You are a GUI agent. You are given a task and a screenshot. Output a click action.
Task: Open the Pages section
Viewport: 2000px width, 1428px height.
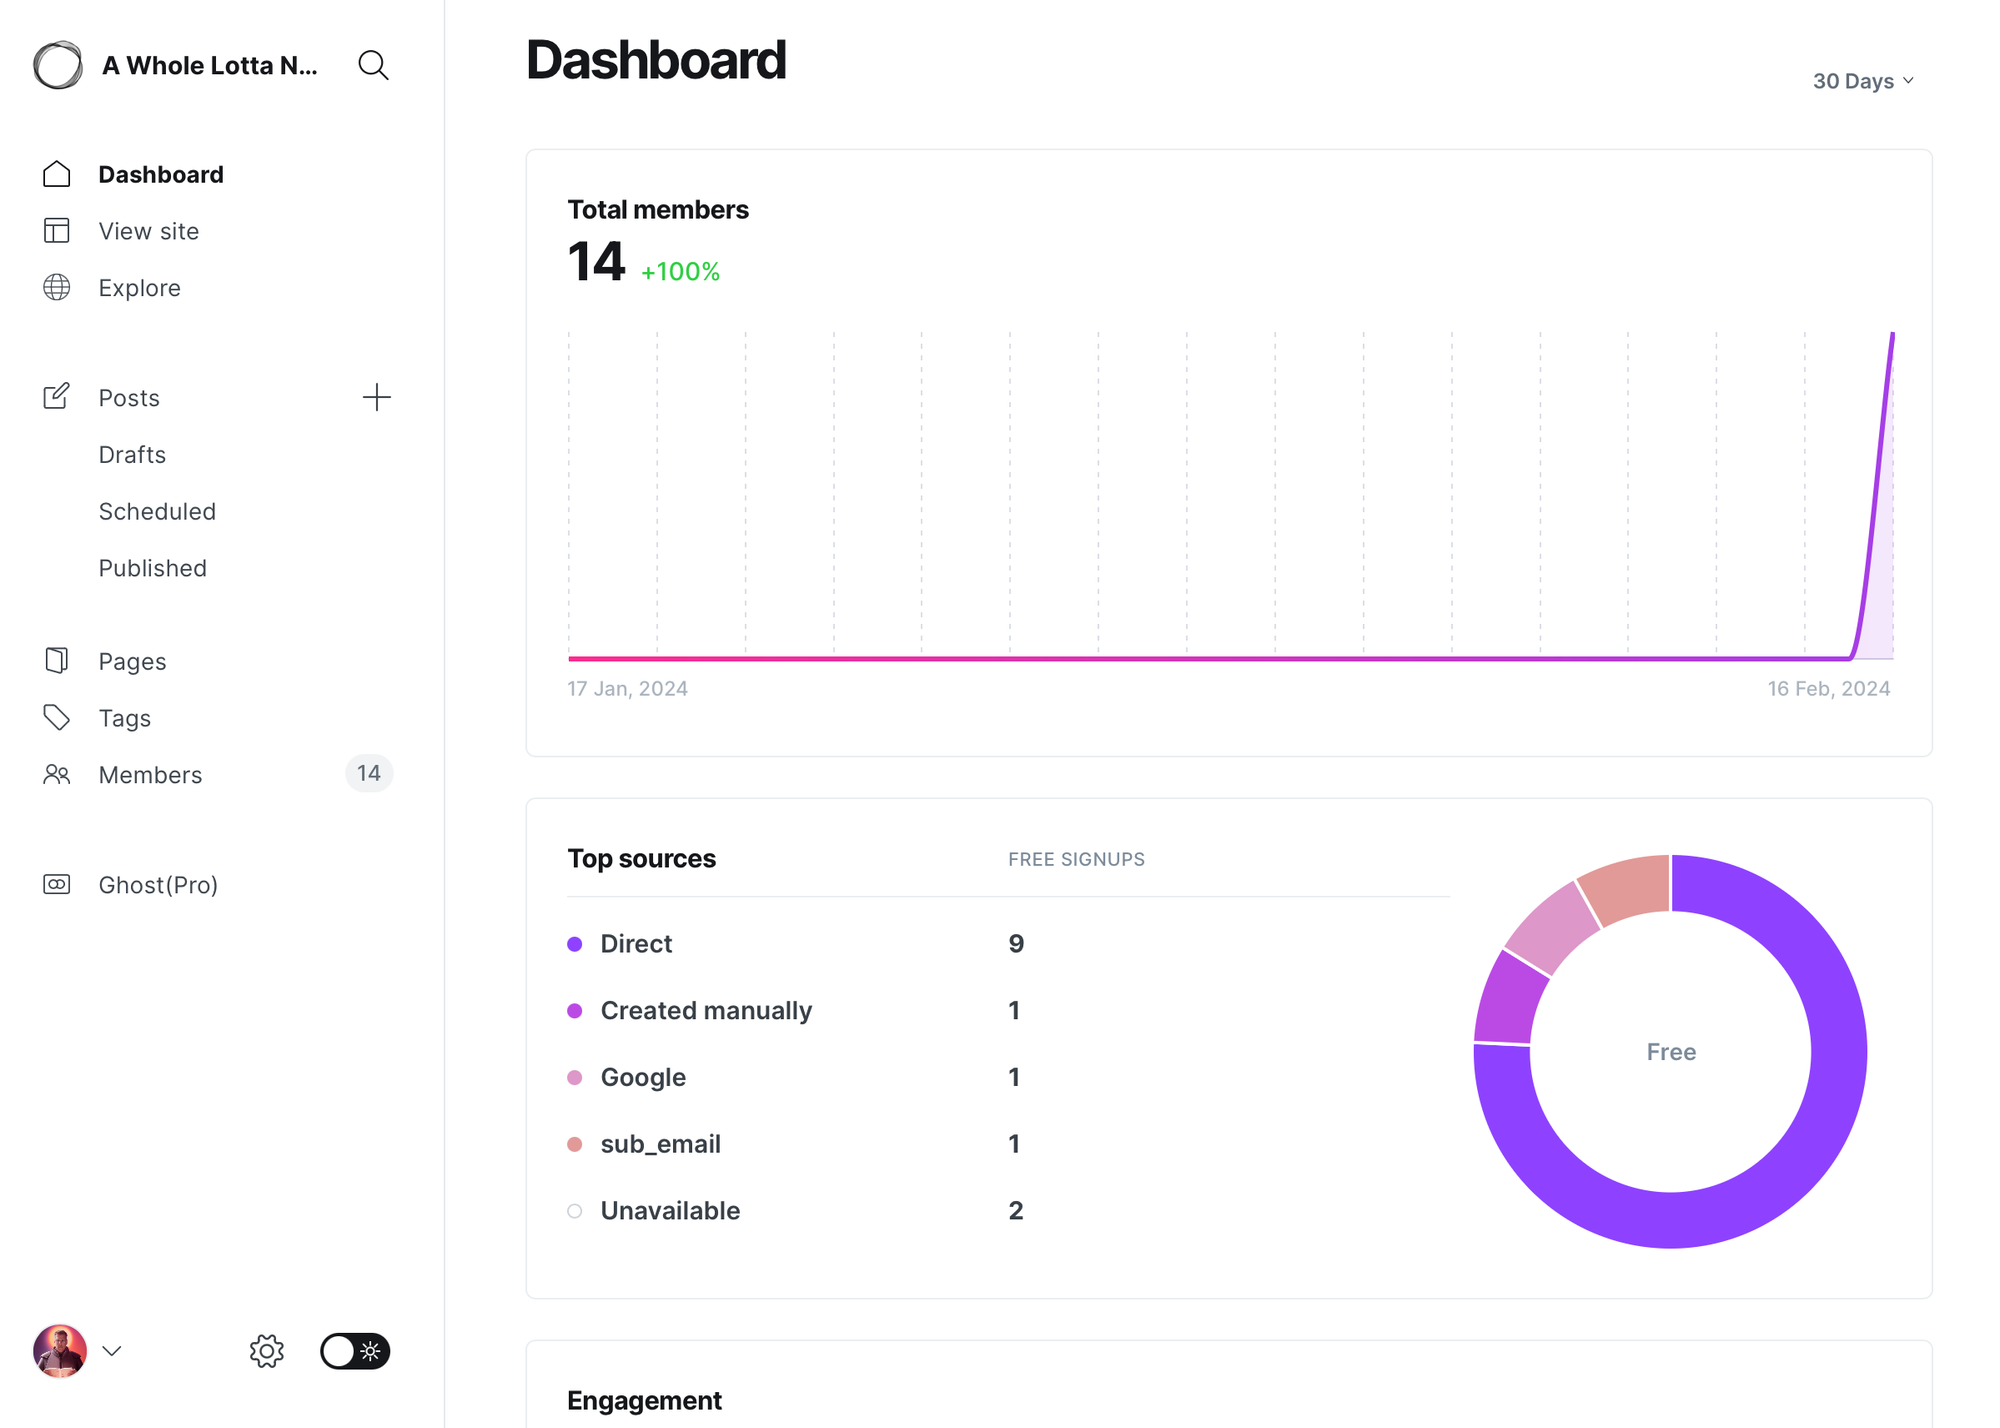(x=132, y=661)
